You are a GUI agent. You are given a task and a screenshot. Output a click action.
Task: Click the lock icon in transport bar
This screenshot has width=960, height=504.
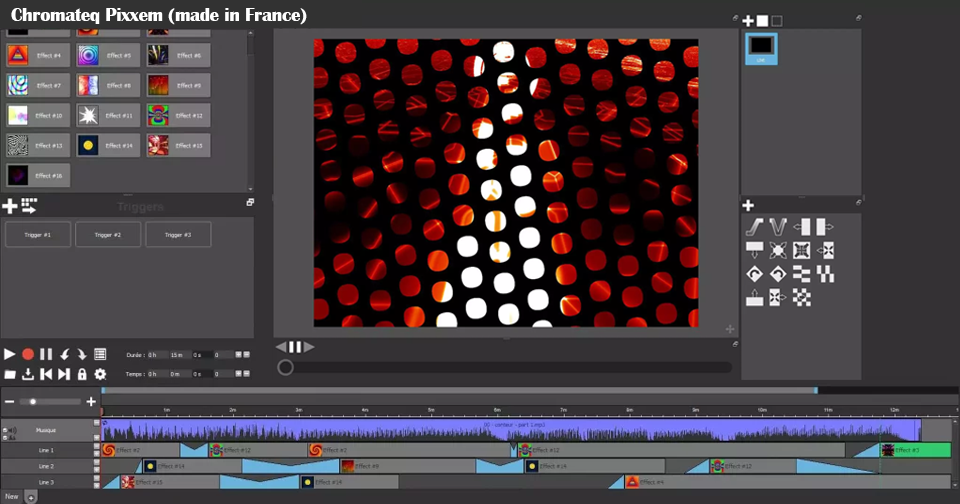pos(82,374)
